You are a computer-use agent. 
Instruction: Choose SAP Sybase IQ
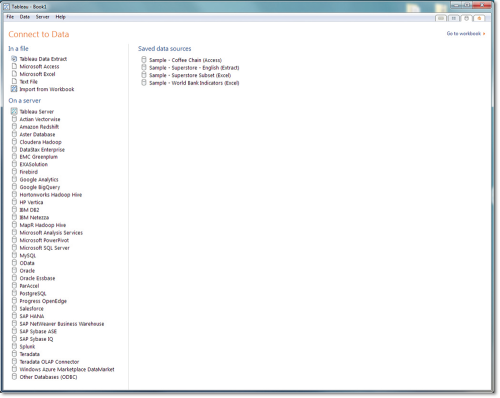tap(36, 339)
